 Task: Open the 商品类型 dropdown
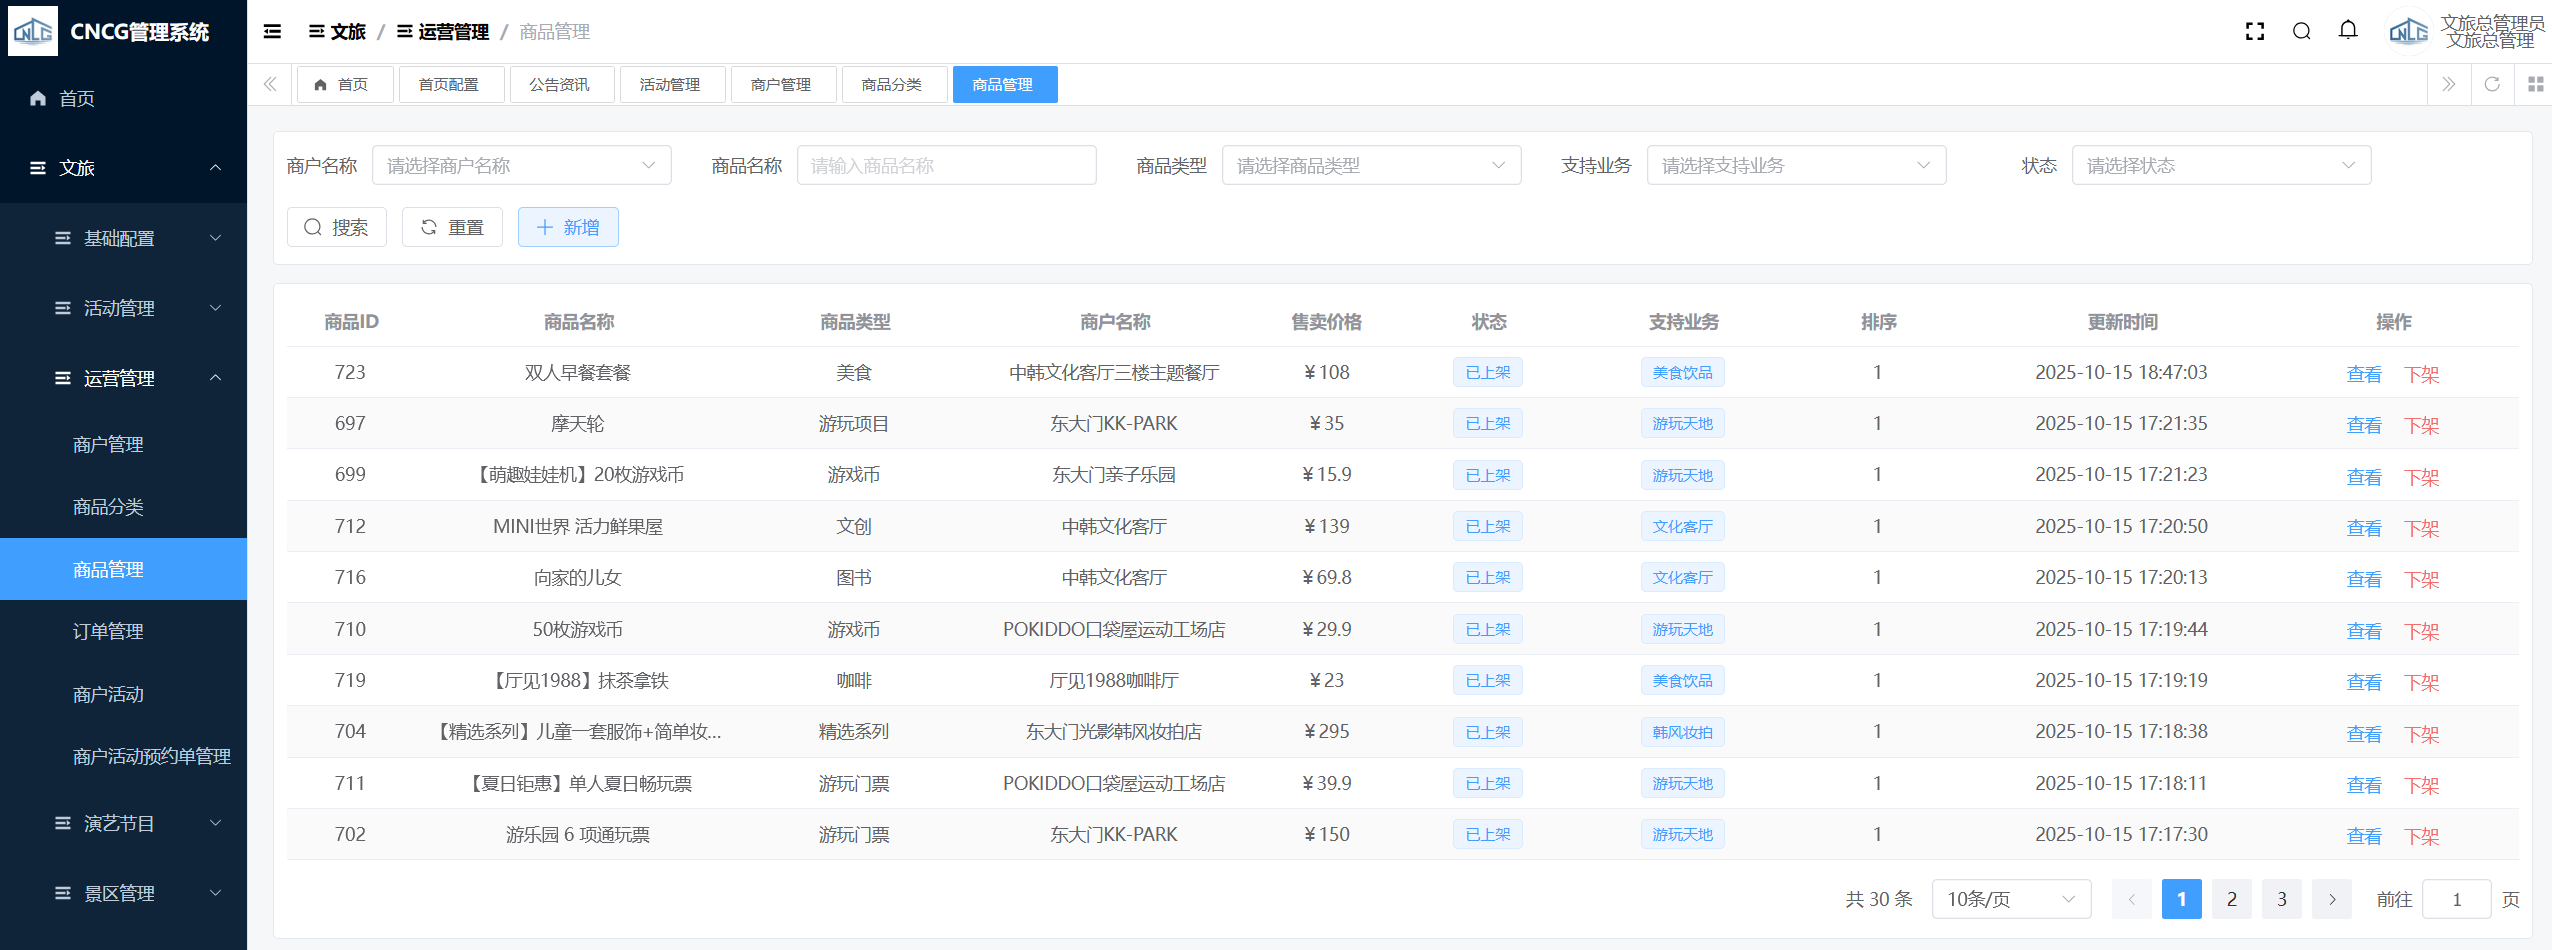[1370, 166]
